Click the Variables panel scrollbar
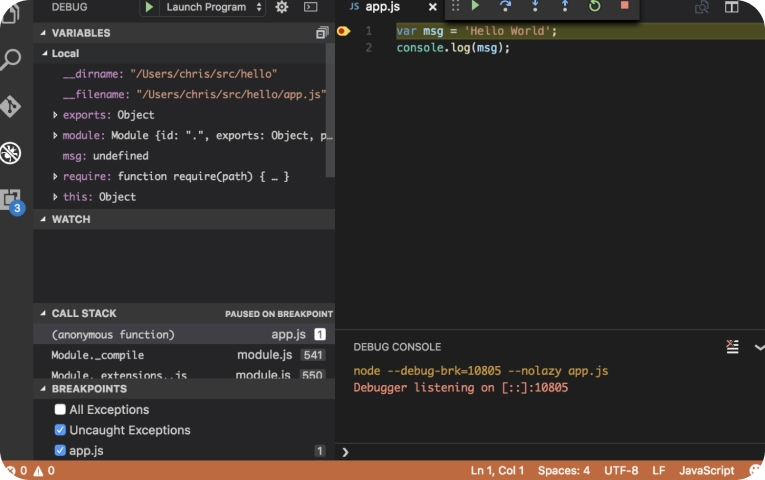Screen dimensions: 765x480 pos(330,111)
